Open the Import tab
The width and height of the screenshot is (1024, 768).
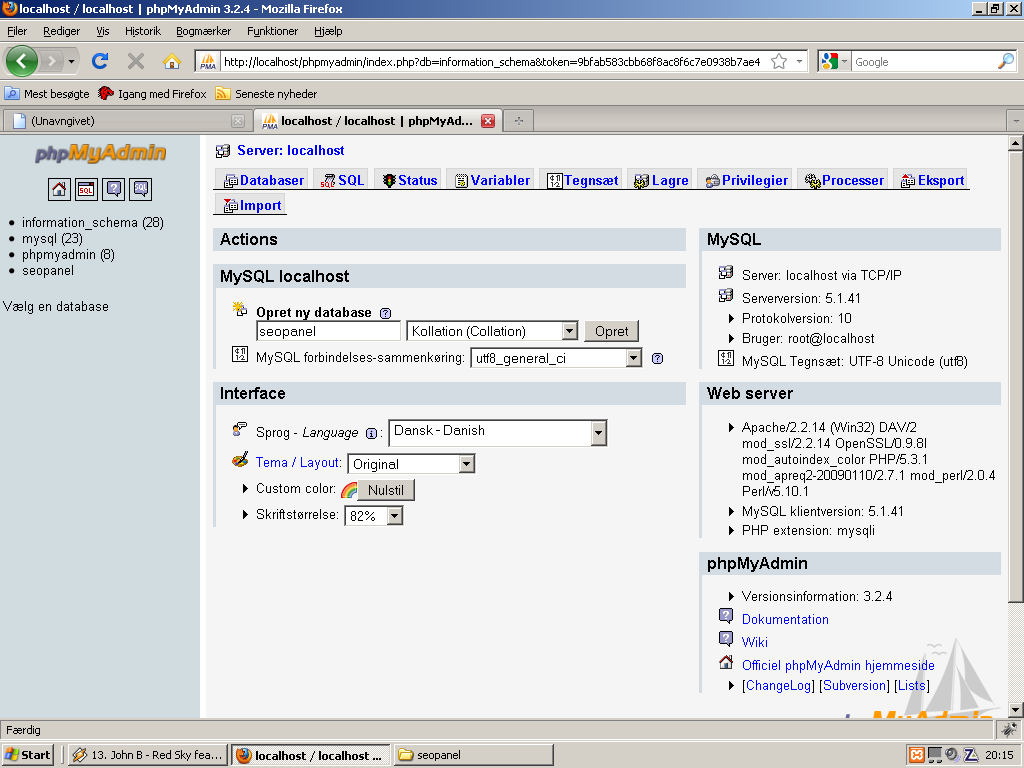pos(251,205)
